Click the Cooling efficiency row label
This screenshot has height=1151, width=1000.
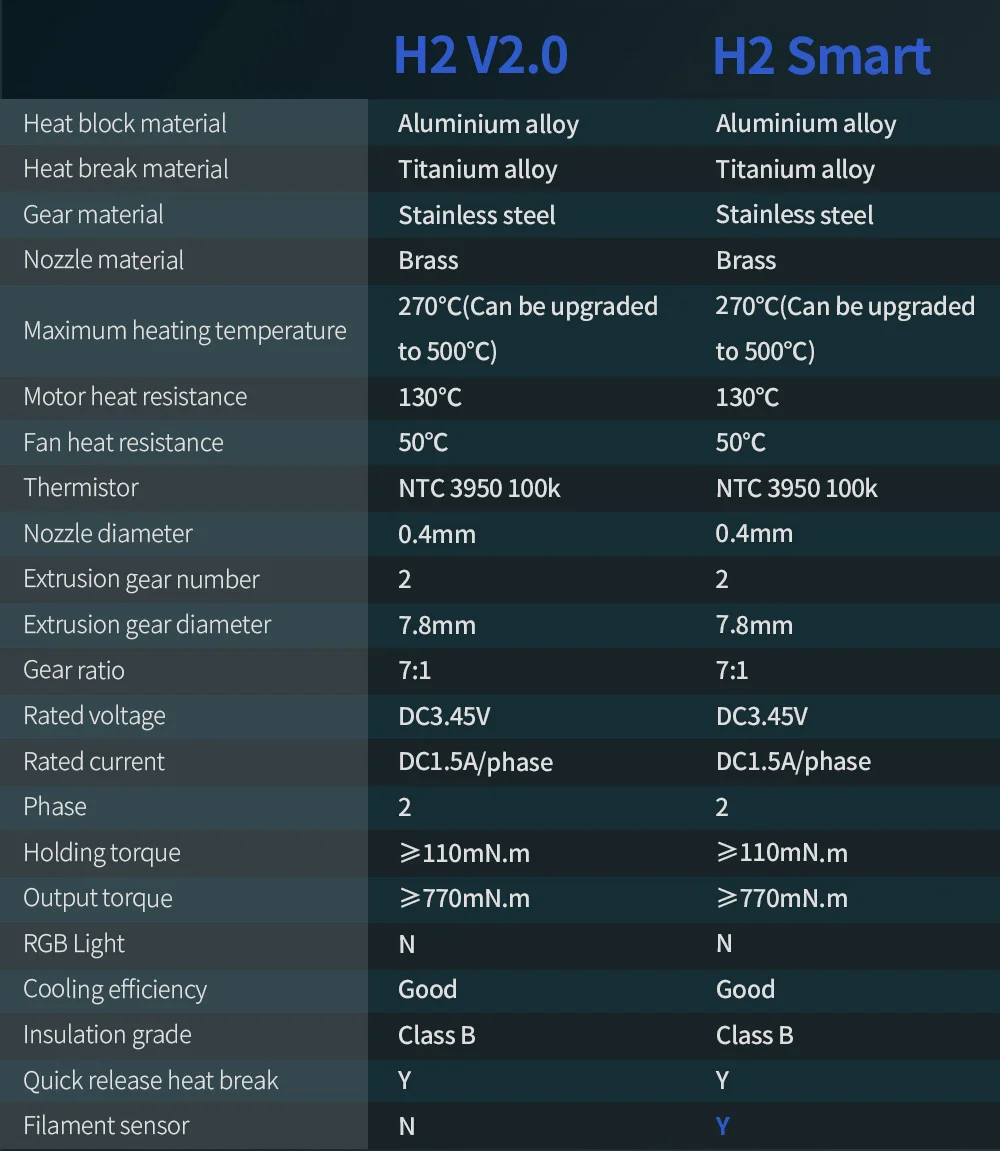click(115, 990)
